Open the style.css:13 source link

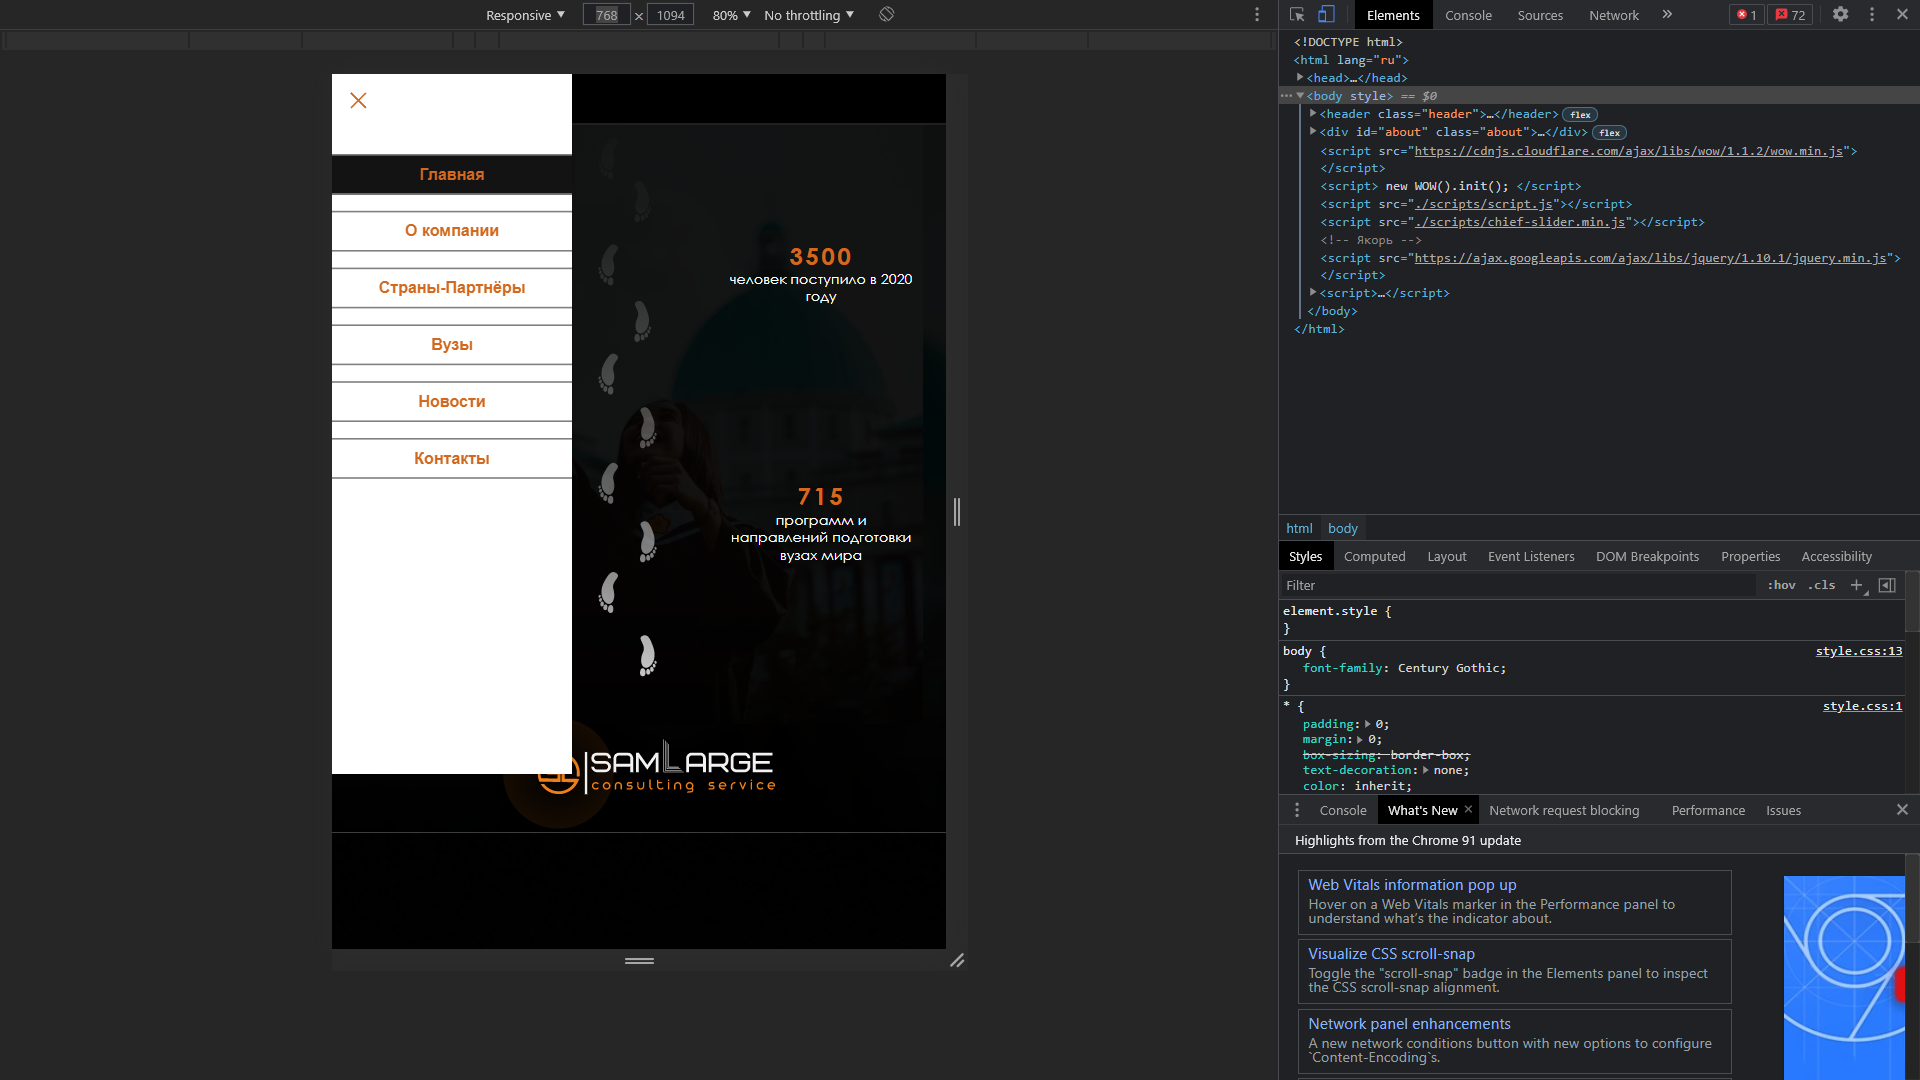tap(1858, 651)
